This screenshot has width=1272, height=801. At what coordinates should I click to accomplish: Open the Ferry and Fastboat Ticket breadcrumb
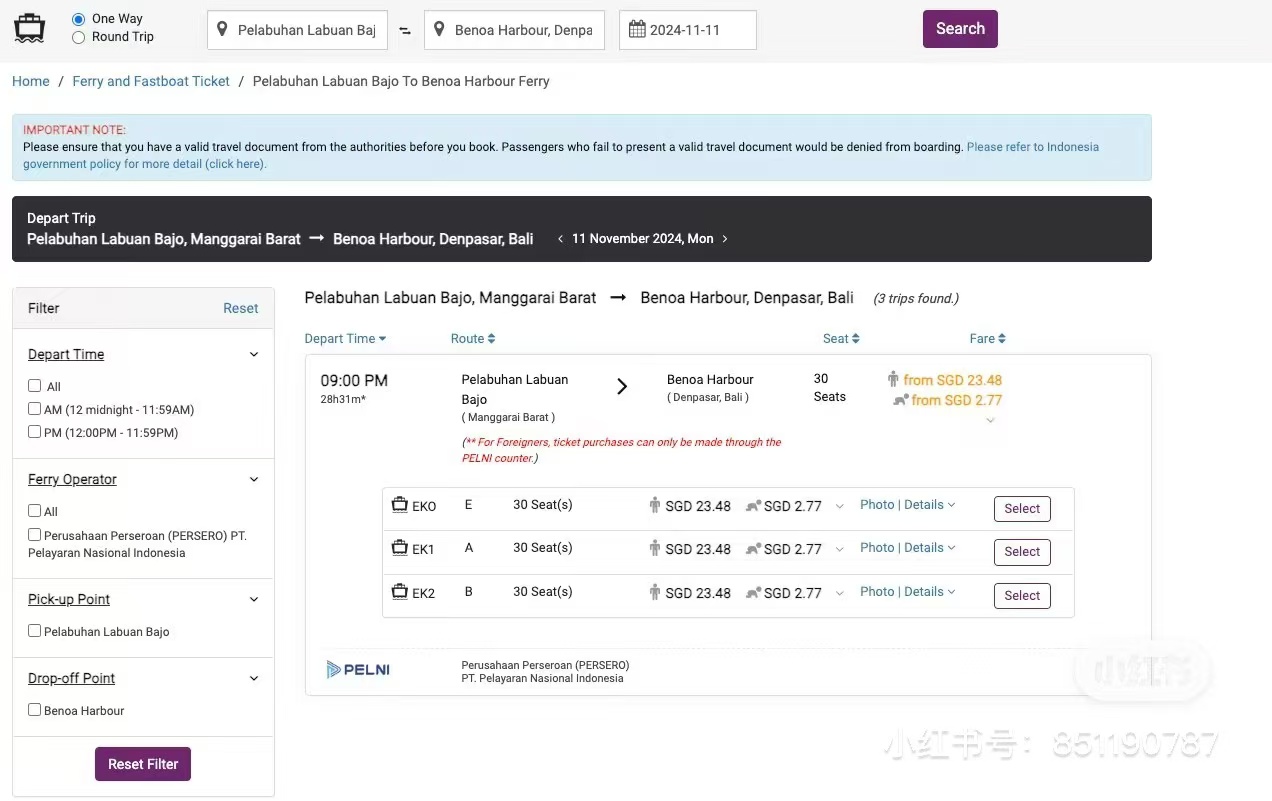point(151,81)
